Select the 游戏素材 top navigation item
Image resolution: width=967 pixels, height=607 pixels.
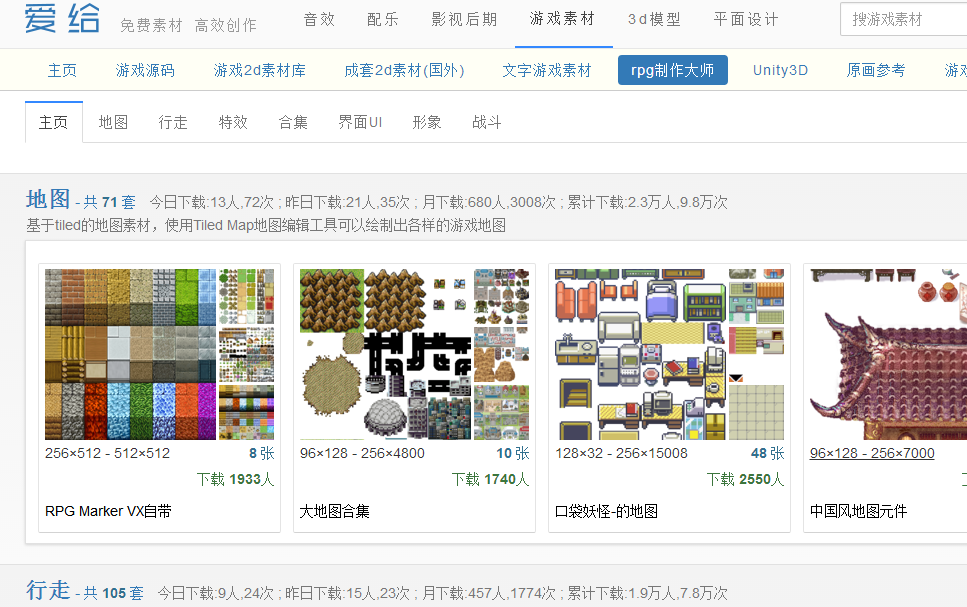[562, 19]
